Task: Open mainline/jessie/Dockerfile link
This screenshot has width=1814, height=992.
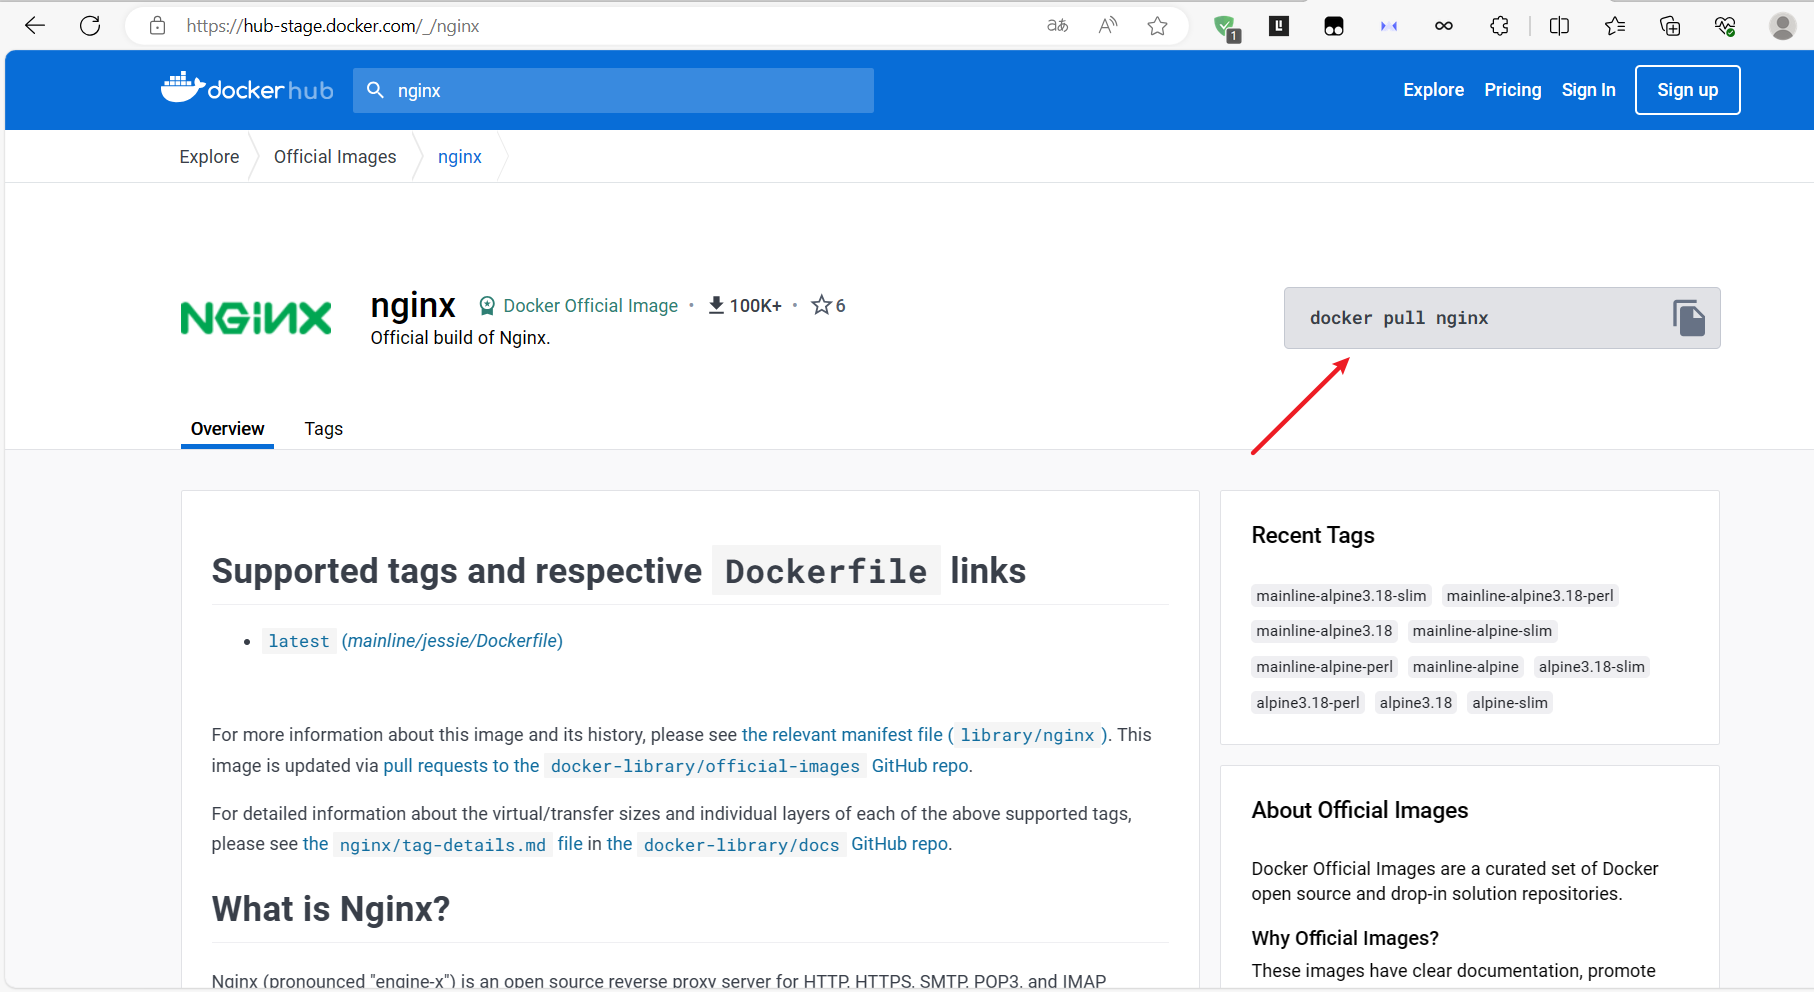Action: [452, 641]
